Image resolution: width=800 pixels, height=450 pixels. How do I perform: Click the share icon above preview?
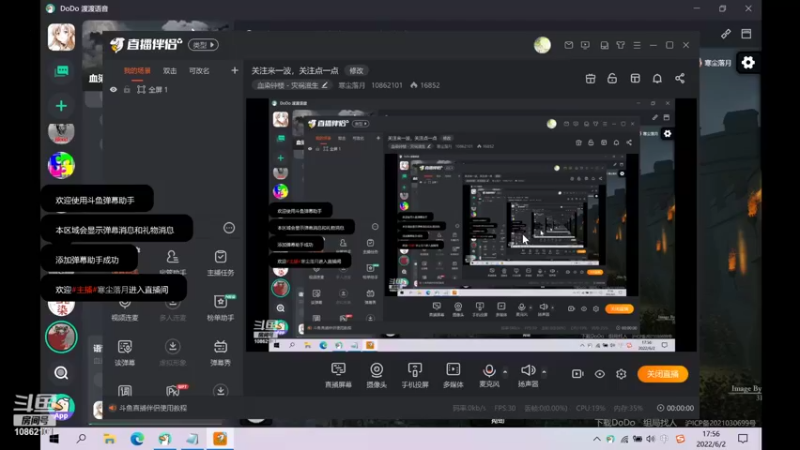click(x=680, y=79)
